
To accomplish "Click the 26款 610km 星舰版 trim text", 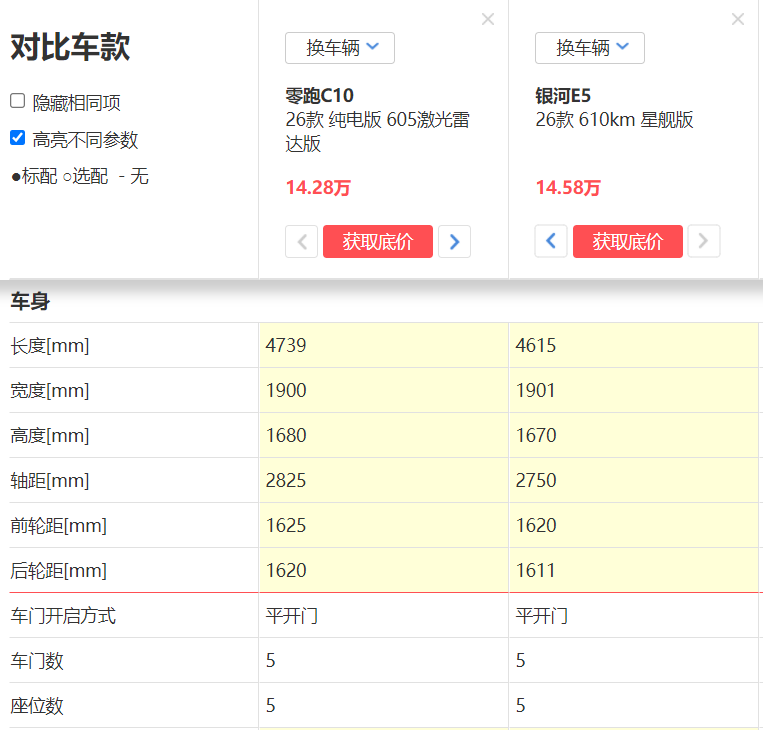I will [614, 121].
